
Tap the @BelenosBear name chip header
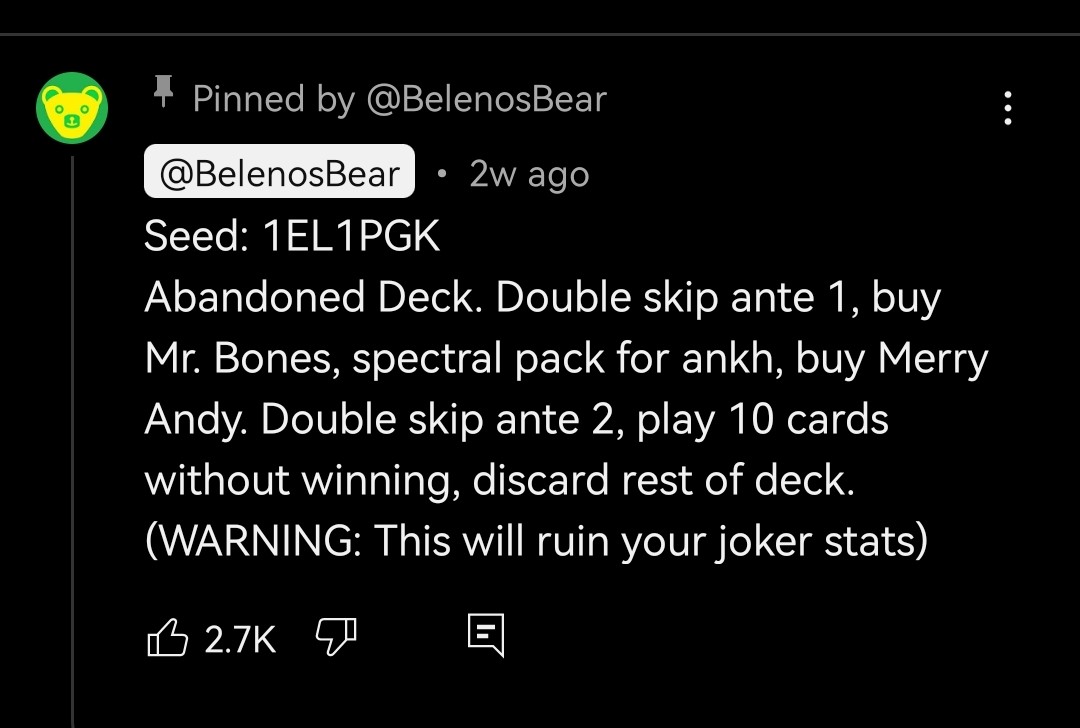coord(279,171)
